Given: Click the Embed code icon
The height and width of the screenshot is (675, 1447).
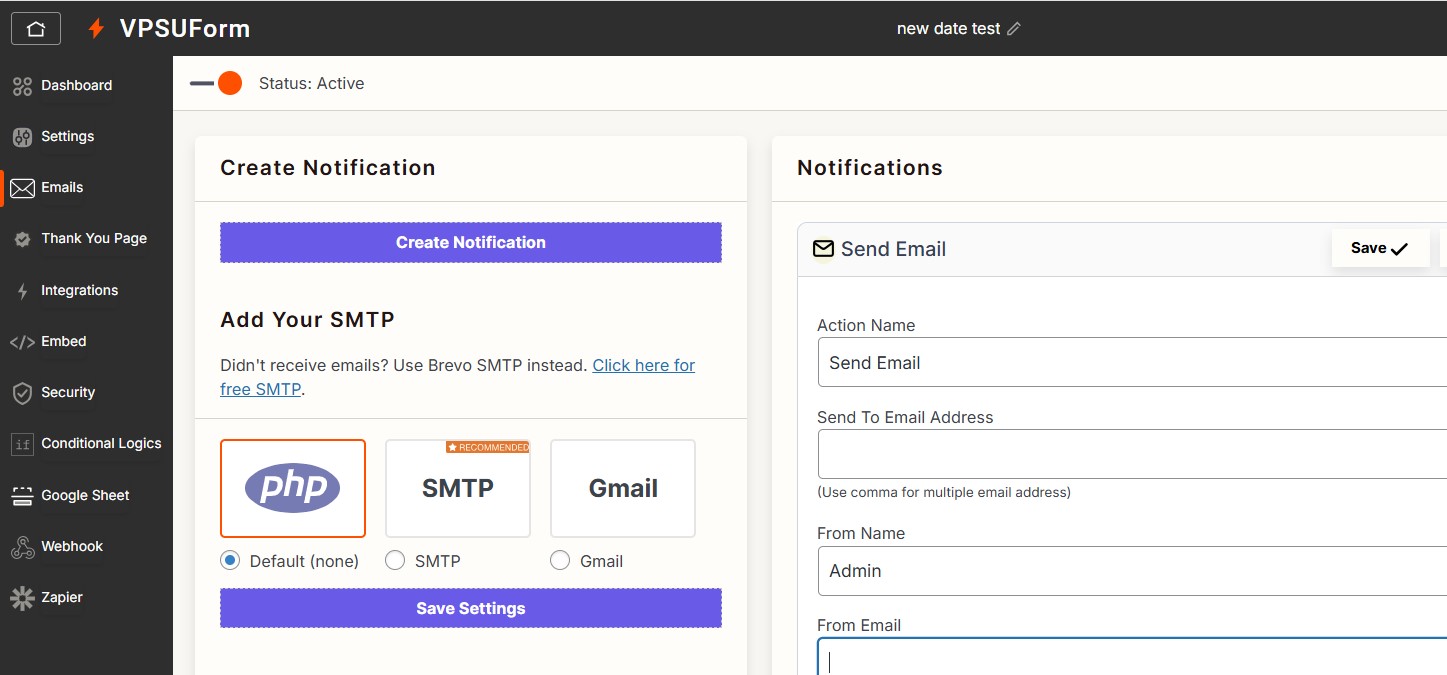Looking at the screenshot, I should pos(22,342).
